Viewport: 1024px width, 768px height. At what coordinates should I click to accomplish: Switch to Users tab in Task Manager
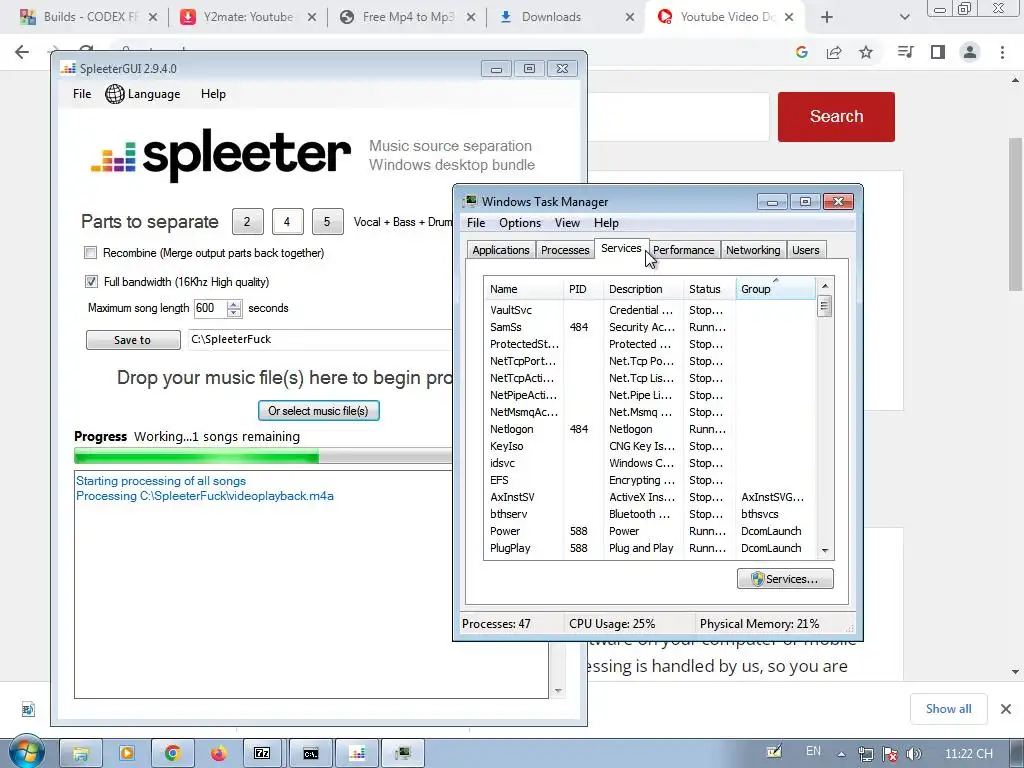pos(805,250)
